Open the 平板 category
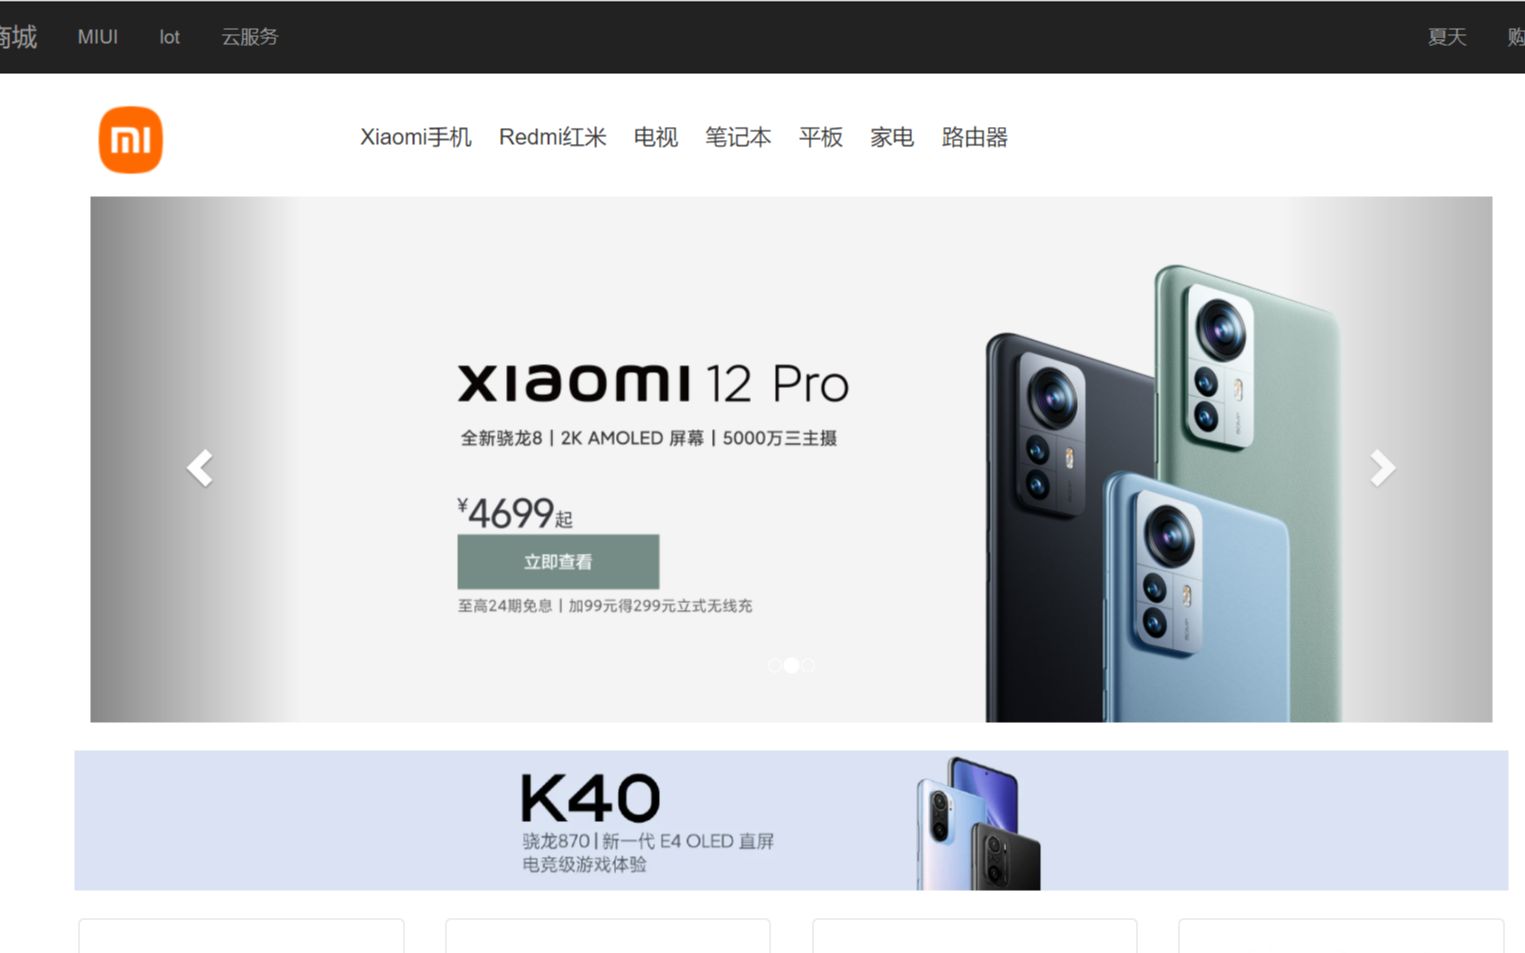Viewport: 1525px width, 953px height. [x=821, y=137]
